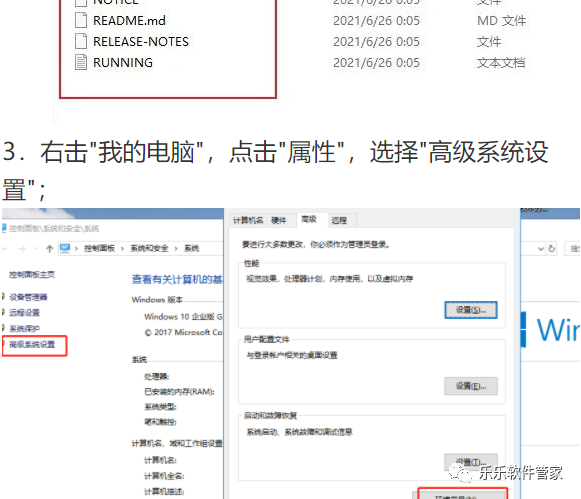Refresh the Control Panel address bar
This screenshot has height=499, width=581.
pos(552,249)
